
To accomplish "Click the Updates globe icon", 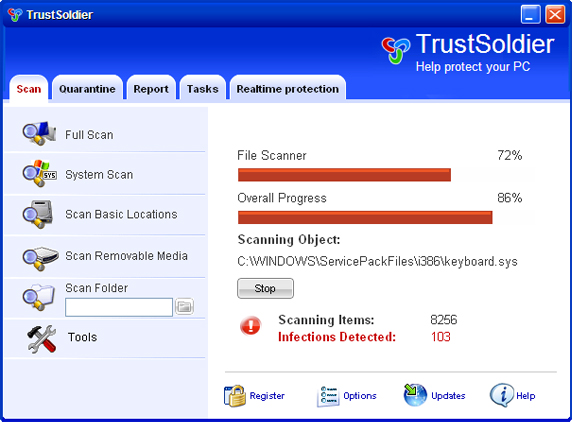I will point(415,395).
